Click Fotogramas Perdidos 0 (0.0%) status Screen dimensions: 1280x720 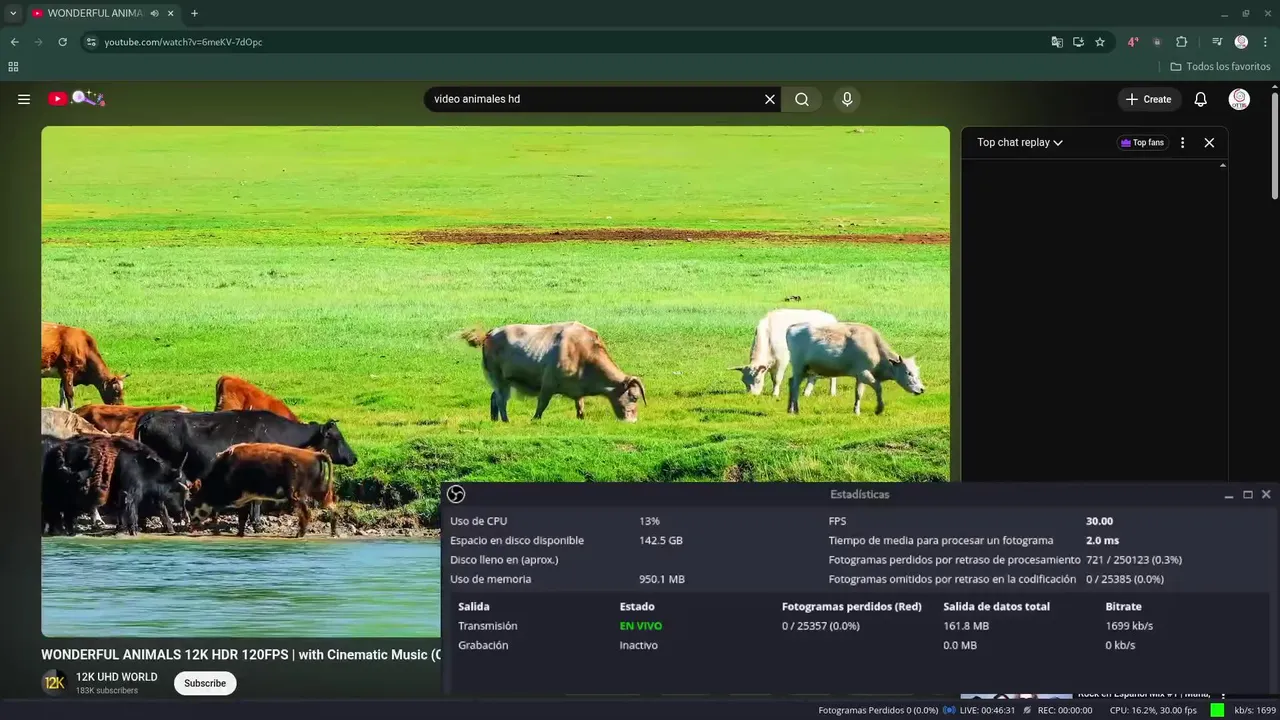[x=878, y=710]
